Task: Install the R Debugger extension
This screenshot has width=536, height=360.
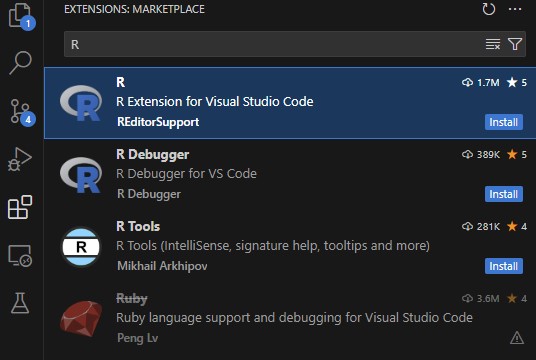Action: pyautogui.click(x=504, y=194)
